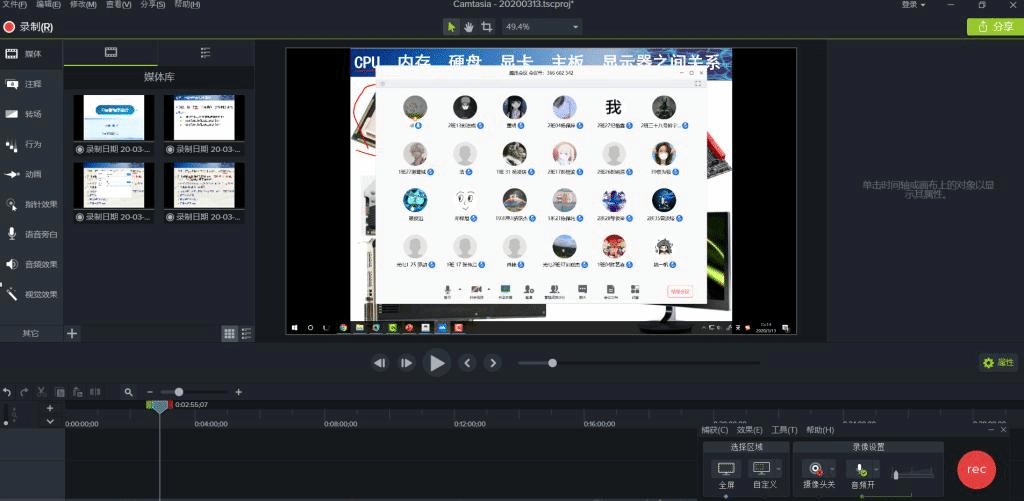Screen dimensions: 1024x501
Task: Select 全屏 full screen capture area
Action: click(x=726, y=468)
